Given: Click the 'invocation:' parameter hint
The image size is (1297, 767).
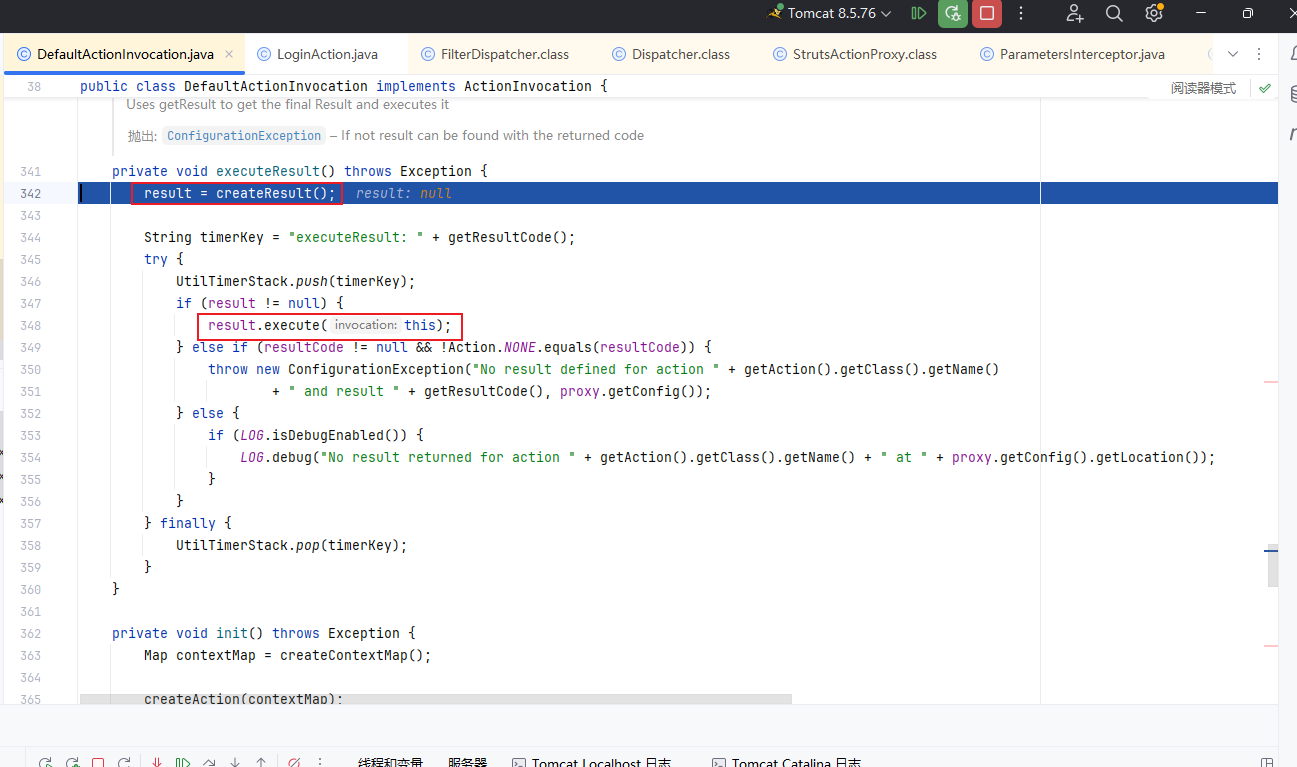Looking at the screenshot, I should click(366, 325).
